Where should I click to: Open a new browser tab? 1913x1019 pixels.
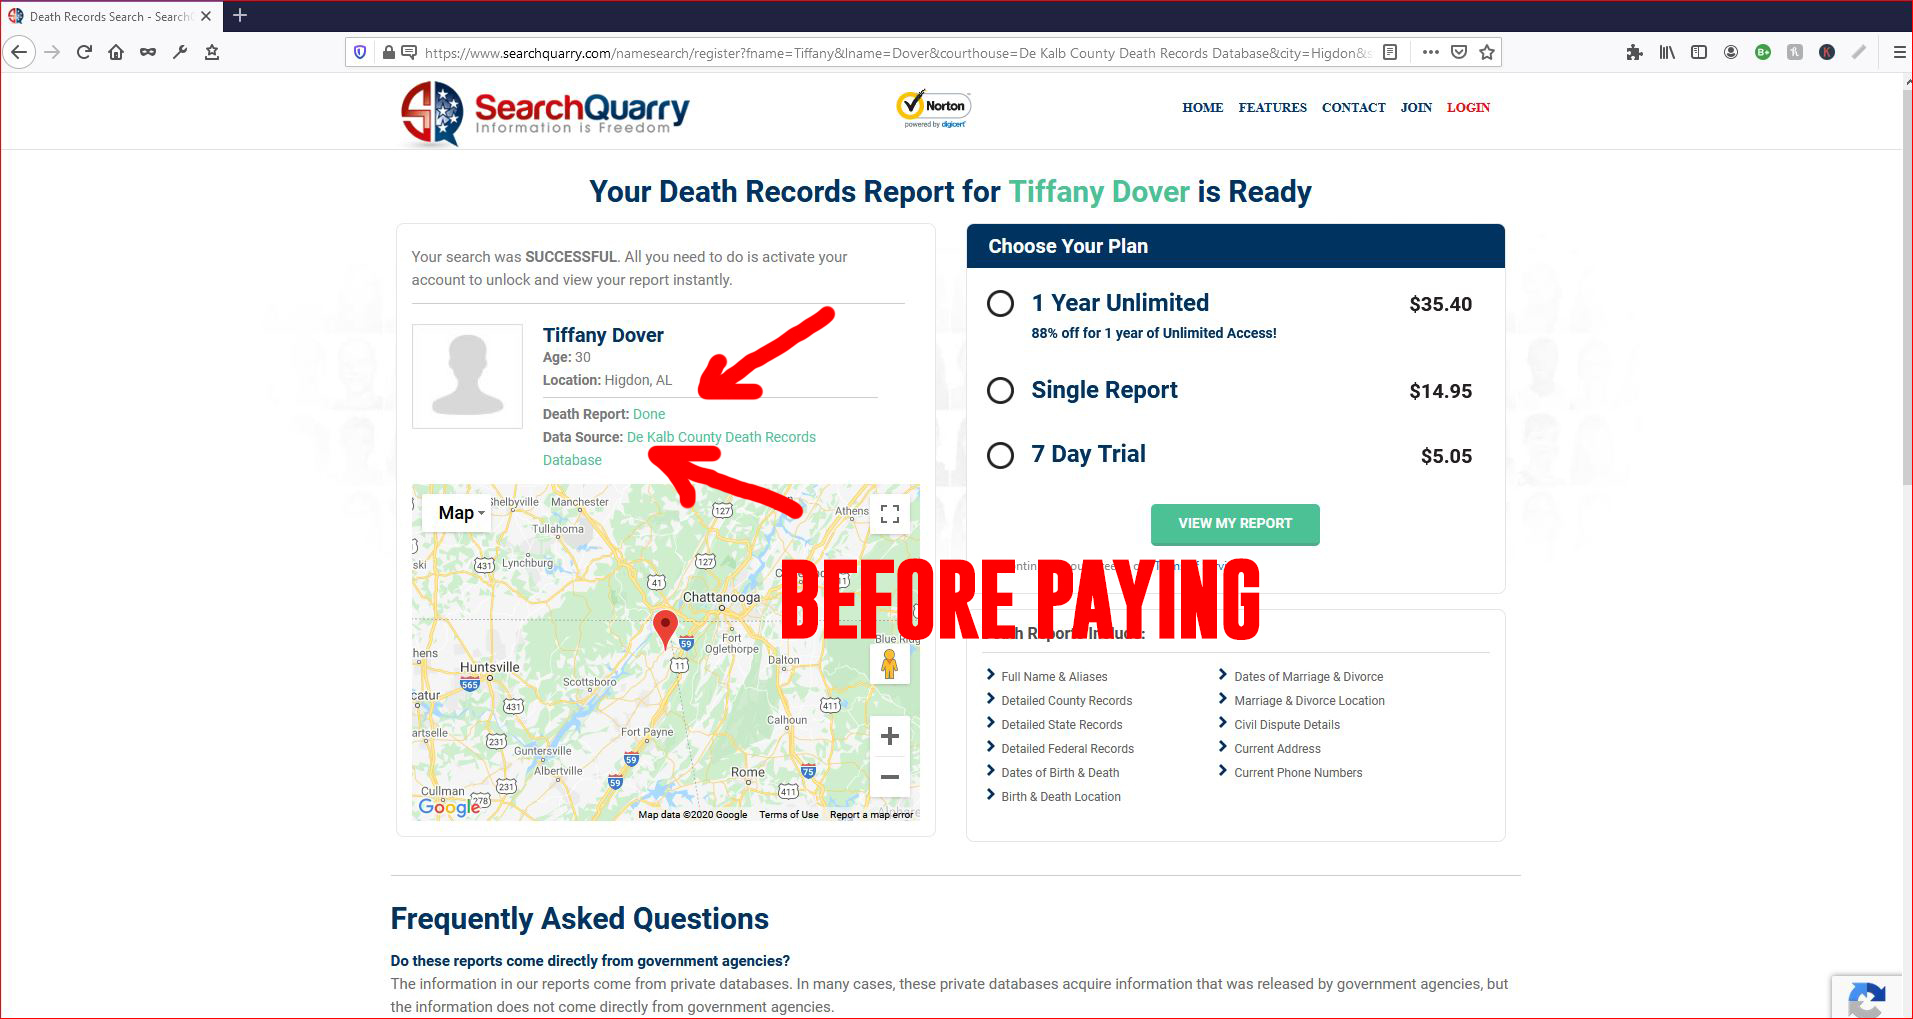tap(240, 16)
